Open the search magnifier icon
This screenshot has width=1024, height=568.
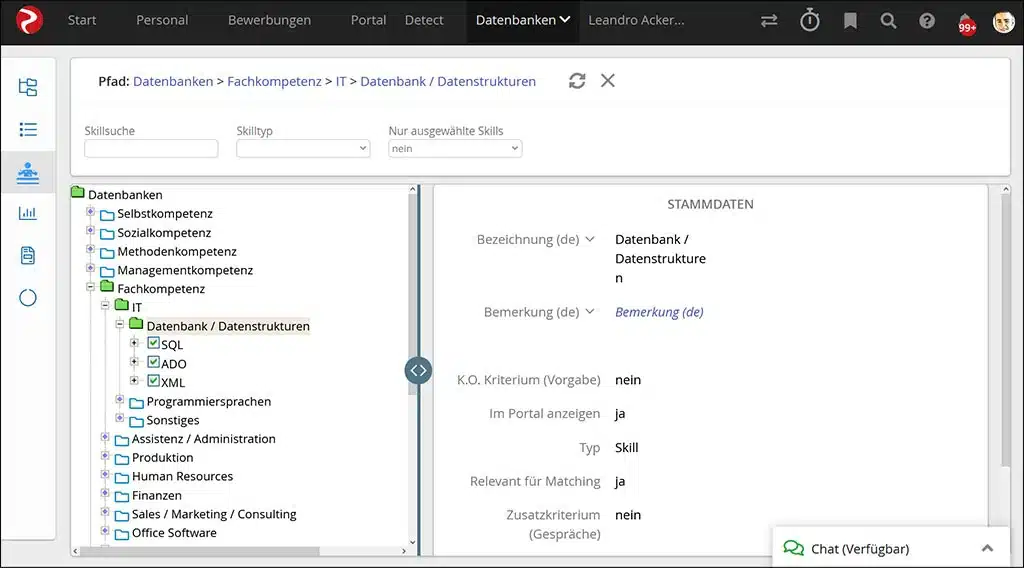click(888, 21)
